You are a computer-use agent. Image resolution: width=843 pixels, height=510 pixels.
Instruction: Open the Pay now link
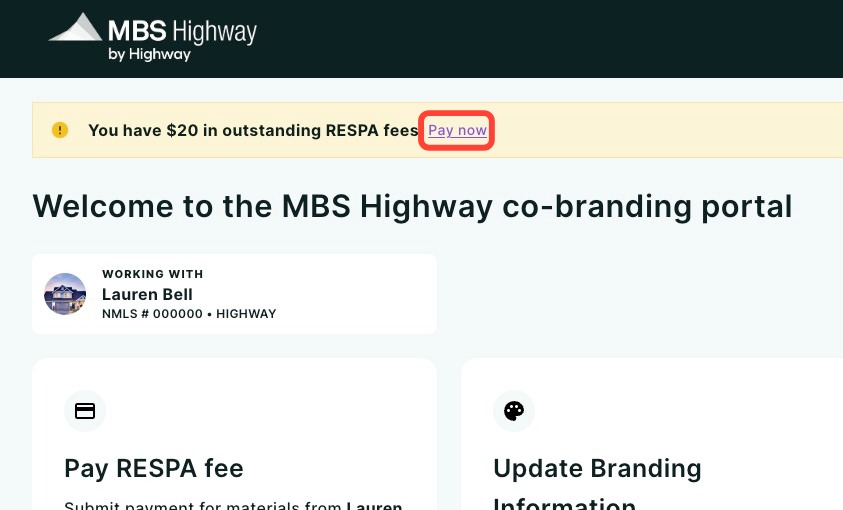pos(458,130)
